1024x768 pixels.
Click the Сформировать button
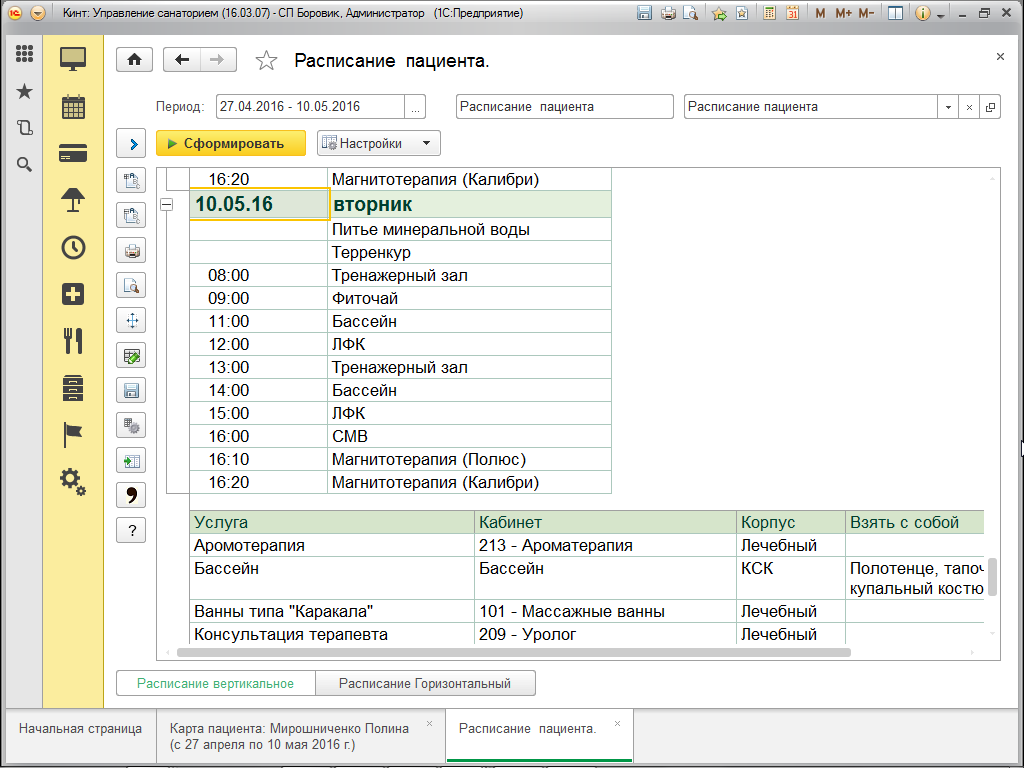(x=231, y=144)
